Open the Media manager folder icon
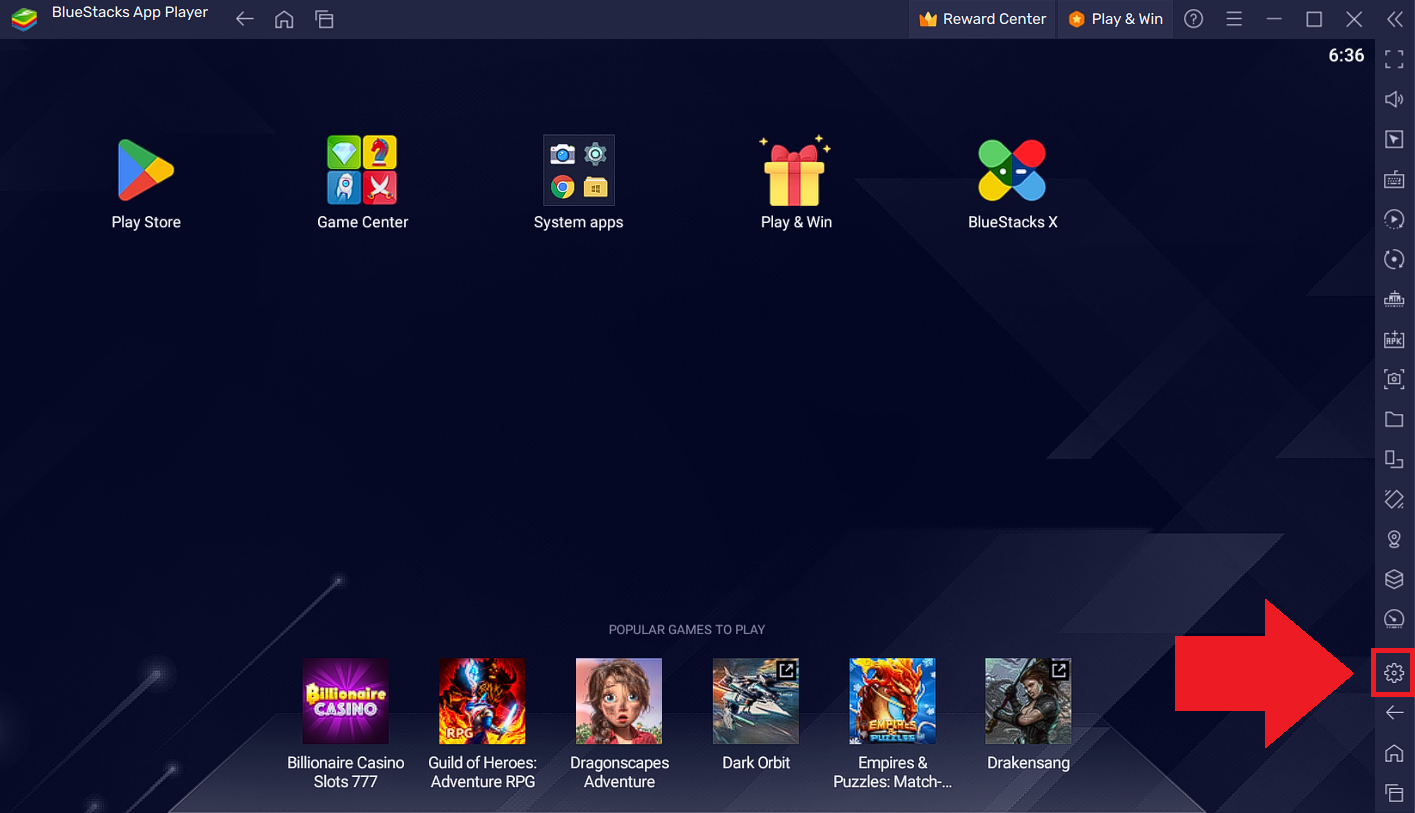 point(1393,419)
